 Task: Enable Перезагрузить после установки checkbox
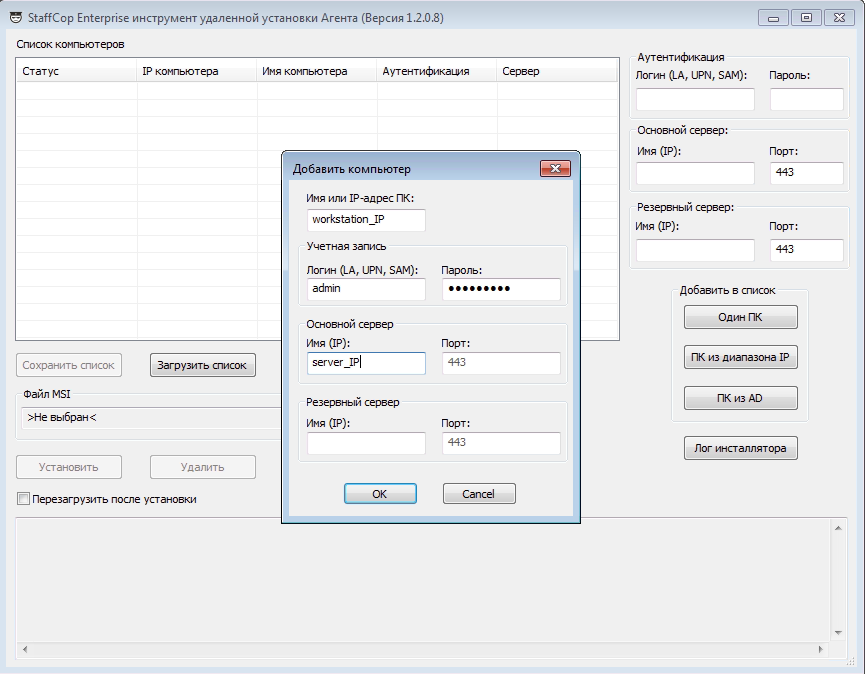coord(23,499)
